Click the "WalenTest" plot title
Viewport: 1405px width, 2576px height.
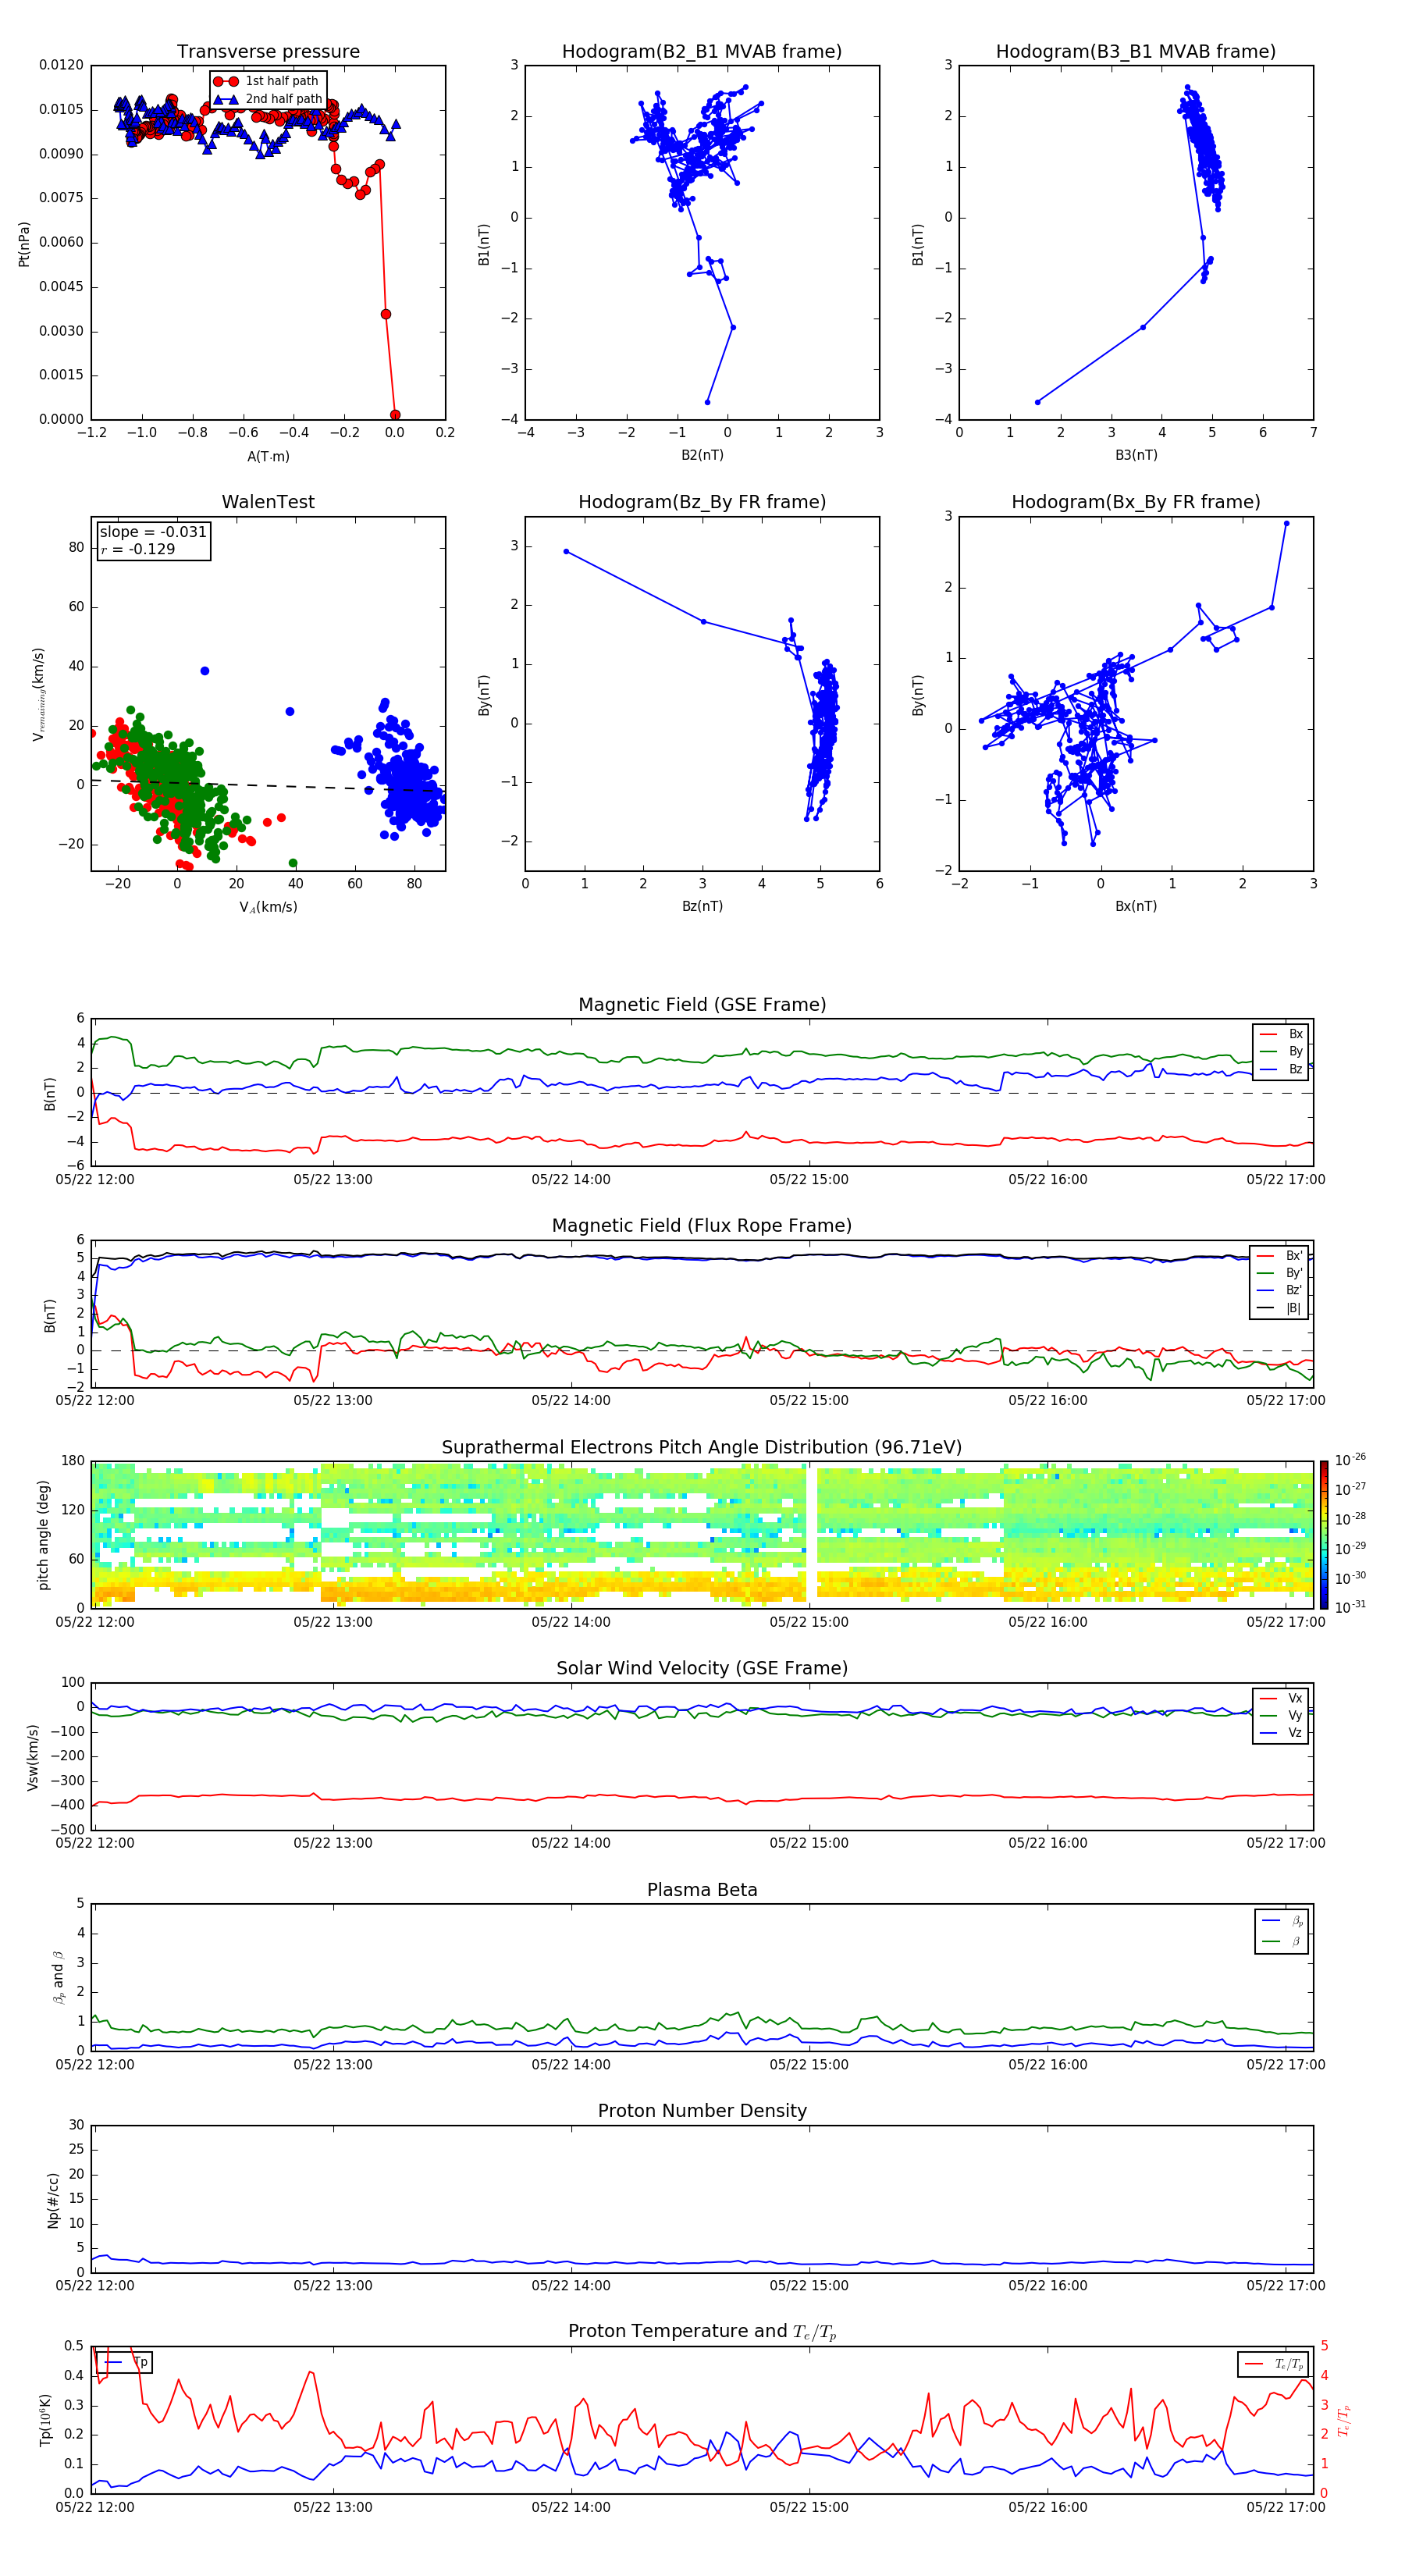[x=268, y=502]
